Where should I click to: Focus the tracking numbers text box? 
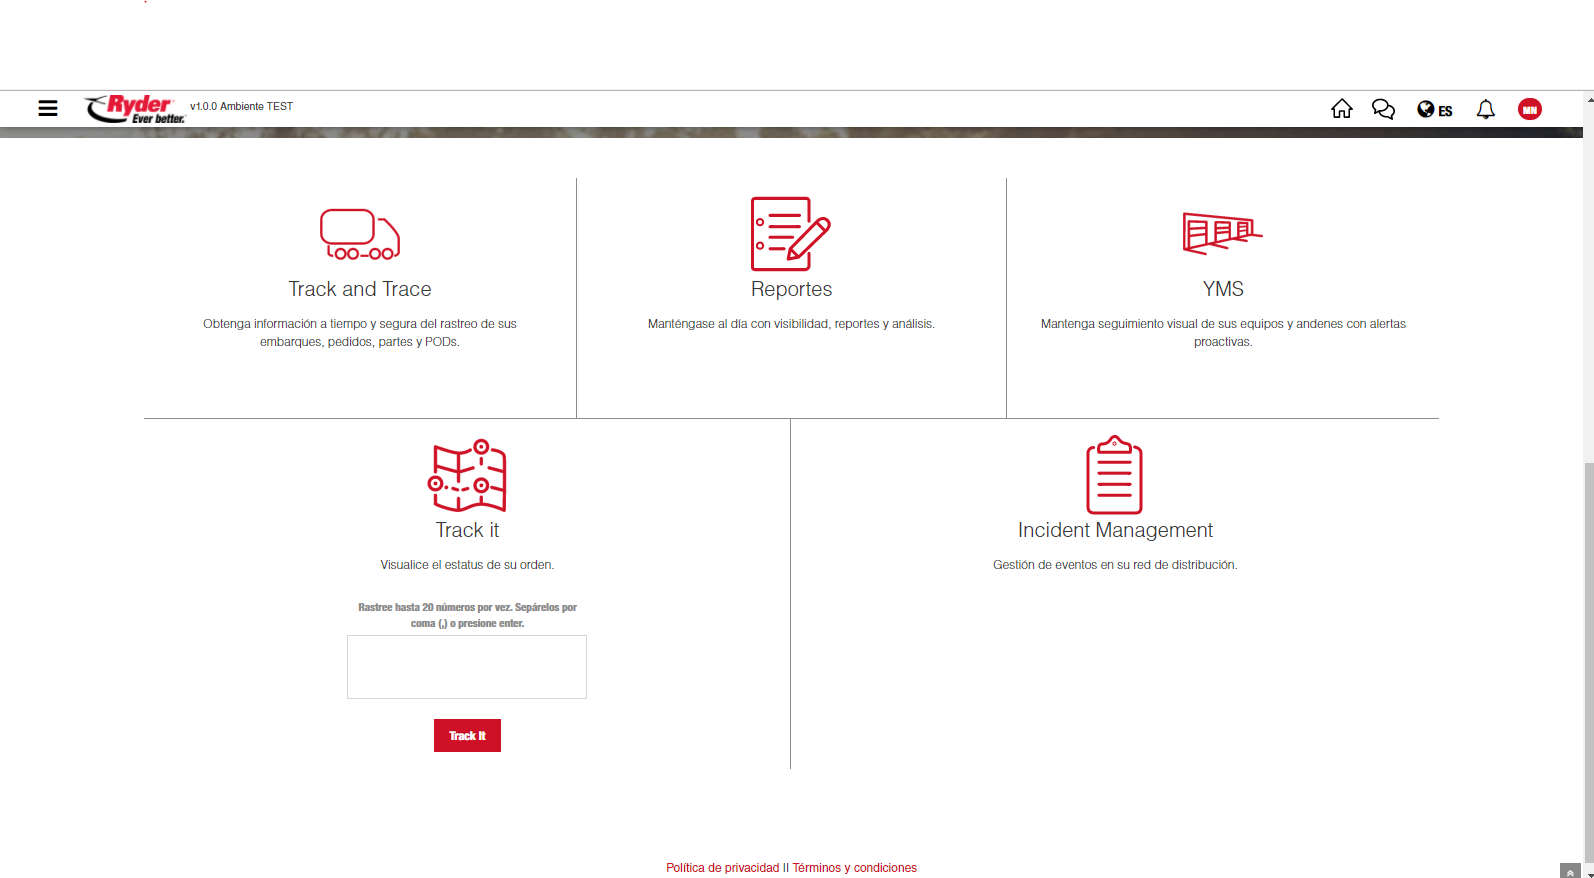point(467,667)
